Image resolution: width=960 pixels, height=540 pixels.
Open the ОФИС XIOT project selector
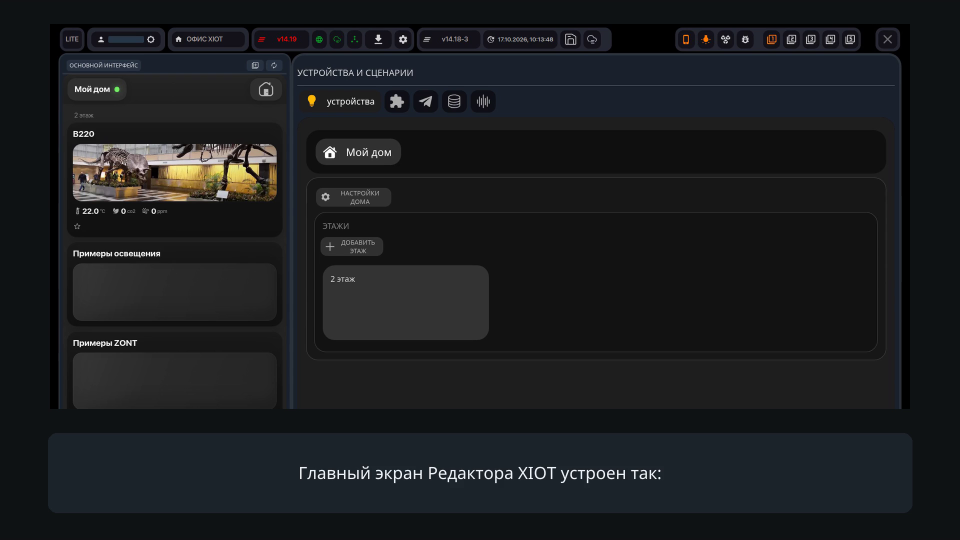pos(208,39)
